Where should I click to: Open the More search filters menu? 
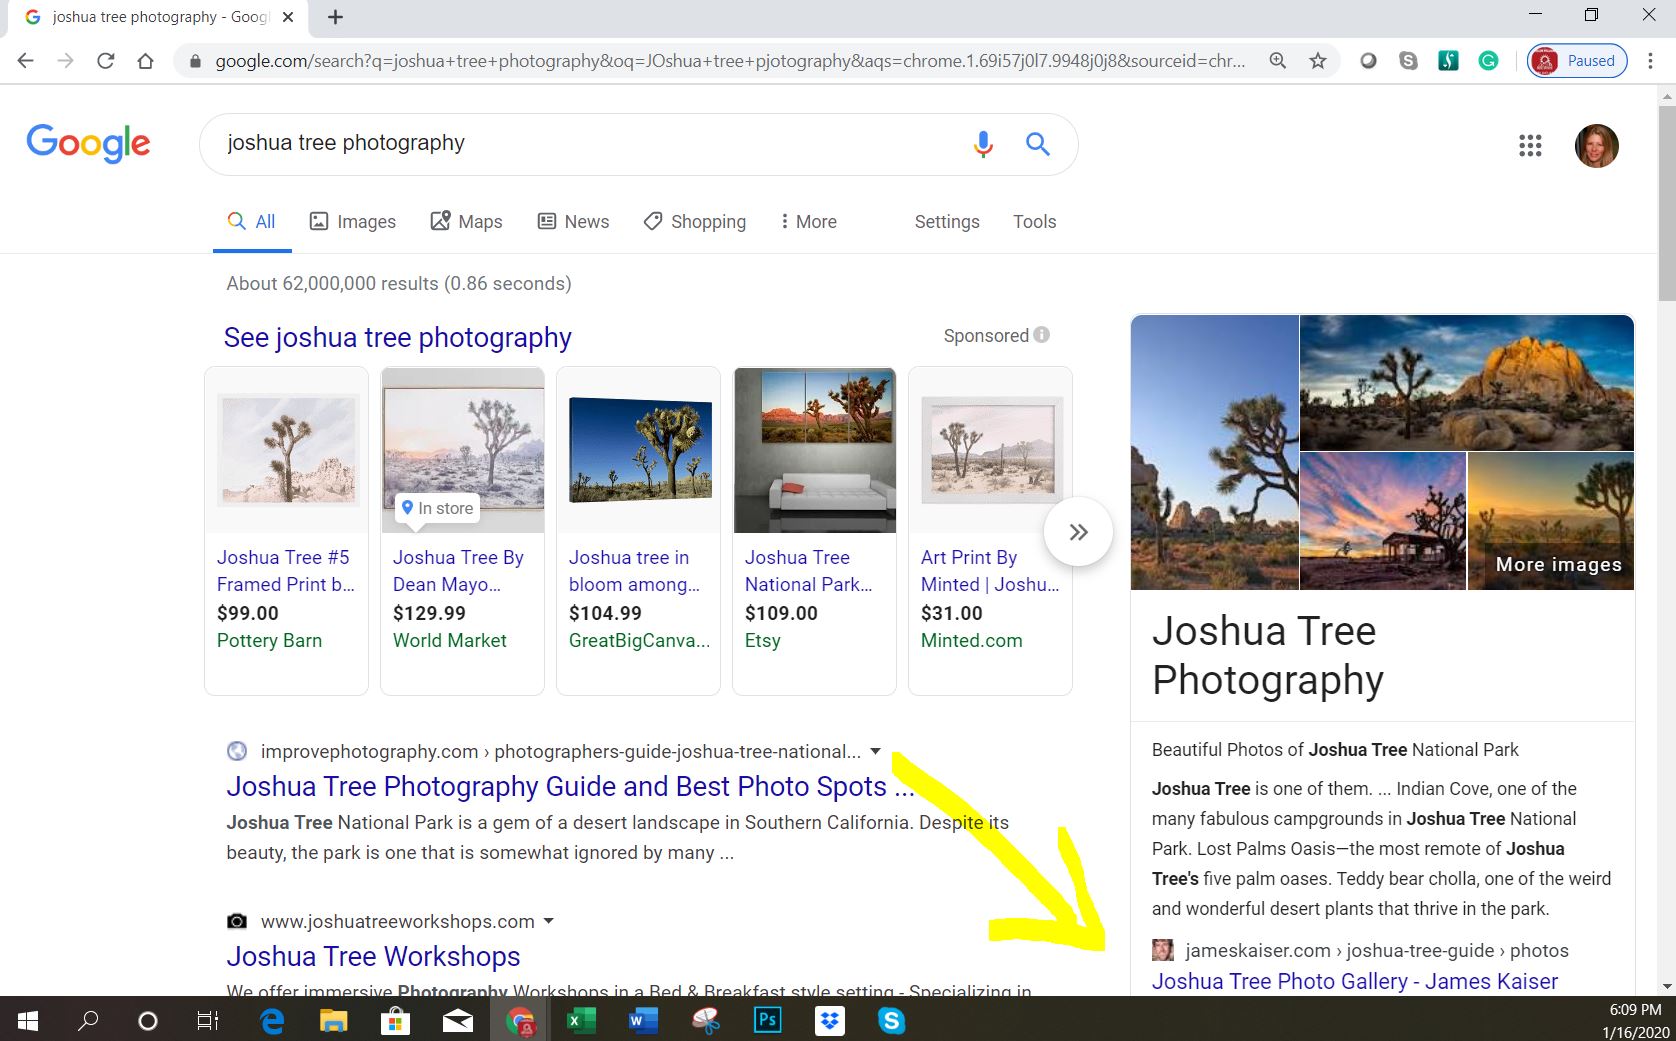[x=808, y=222]
